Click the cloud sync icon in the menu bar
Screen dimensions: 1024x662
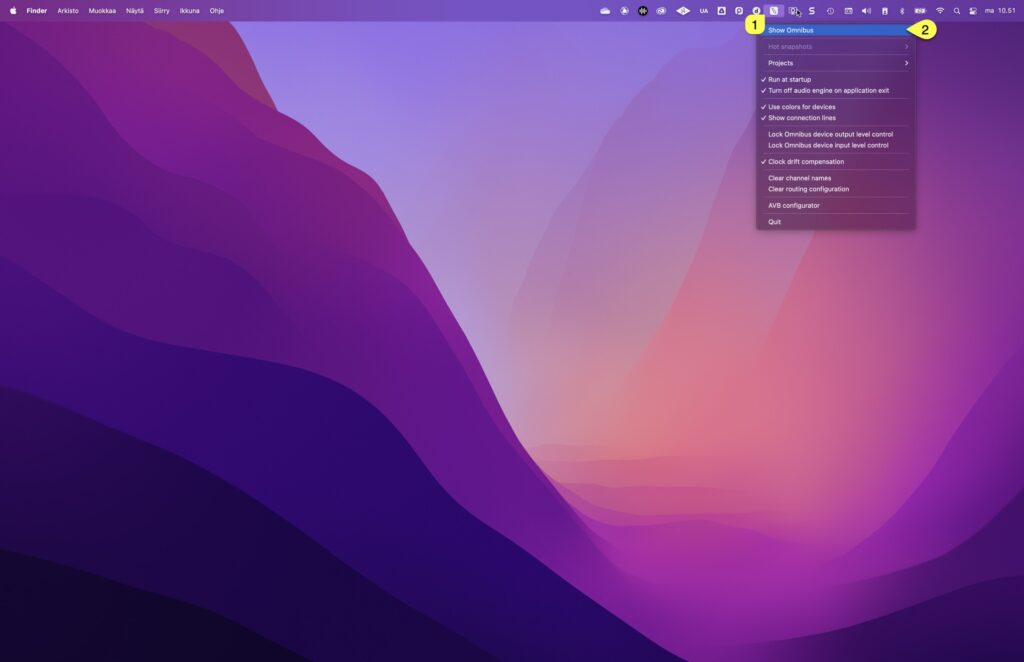[605, 10]
